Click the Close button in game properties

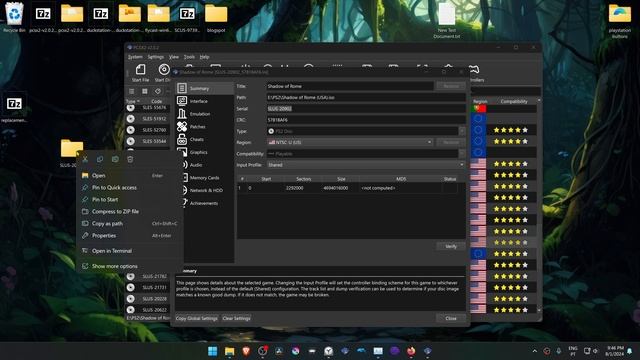(451, 318)
